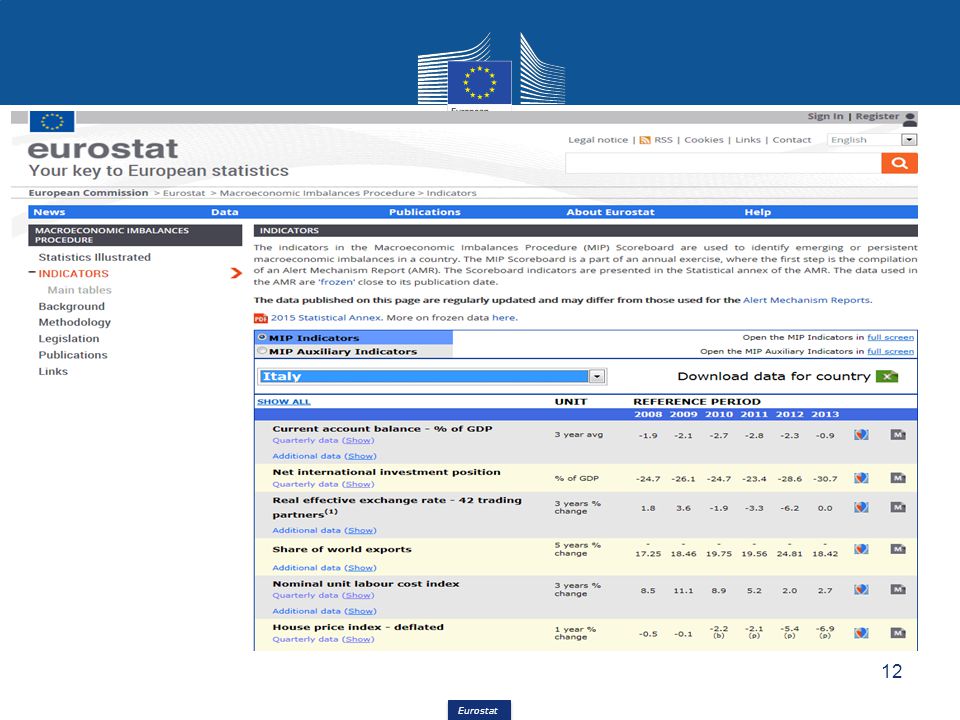Open the News menu

tap(49, 212)
